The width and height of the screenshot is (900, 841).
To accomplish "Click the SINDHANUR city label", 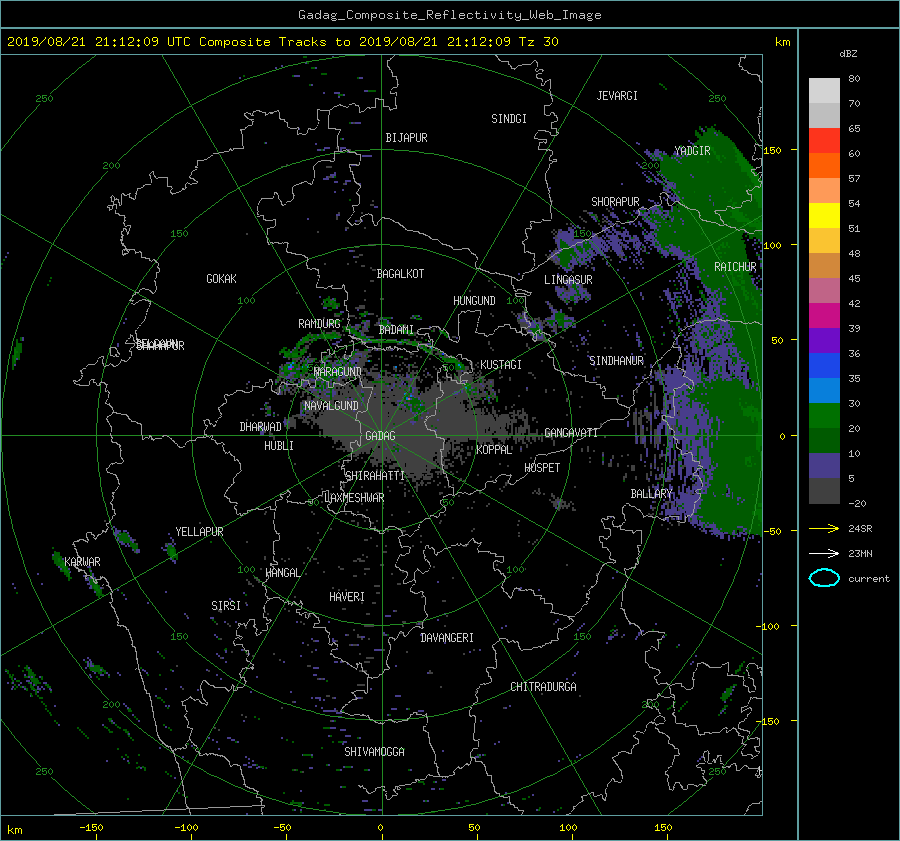I will [616, 361].
